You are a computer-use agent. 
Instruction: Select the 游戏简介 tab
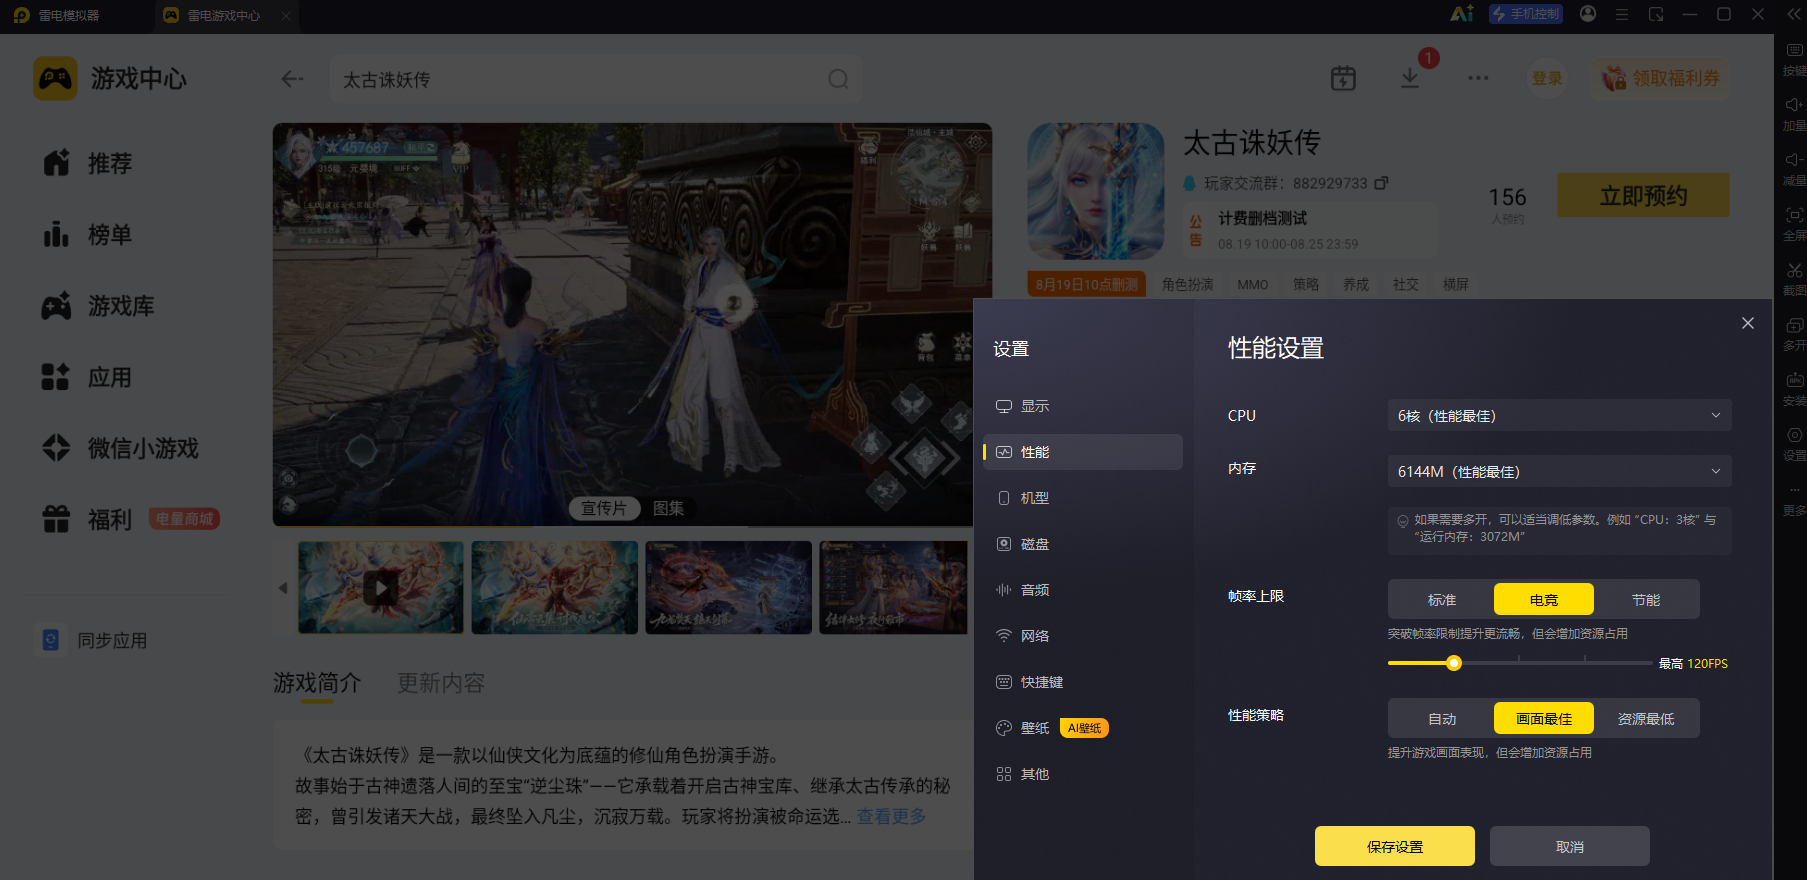(x=317, y=683)
